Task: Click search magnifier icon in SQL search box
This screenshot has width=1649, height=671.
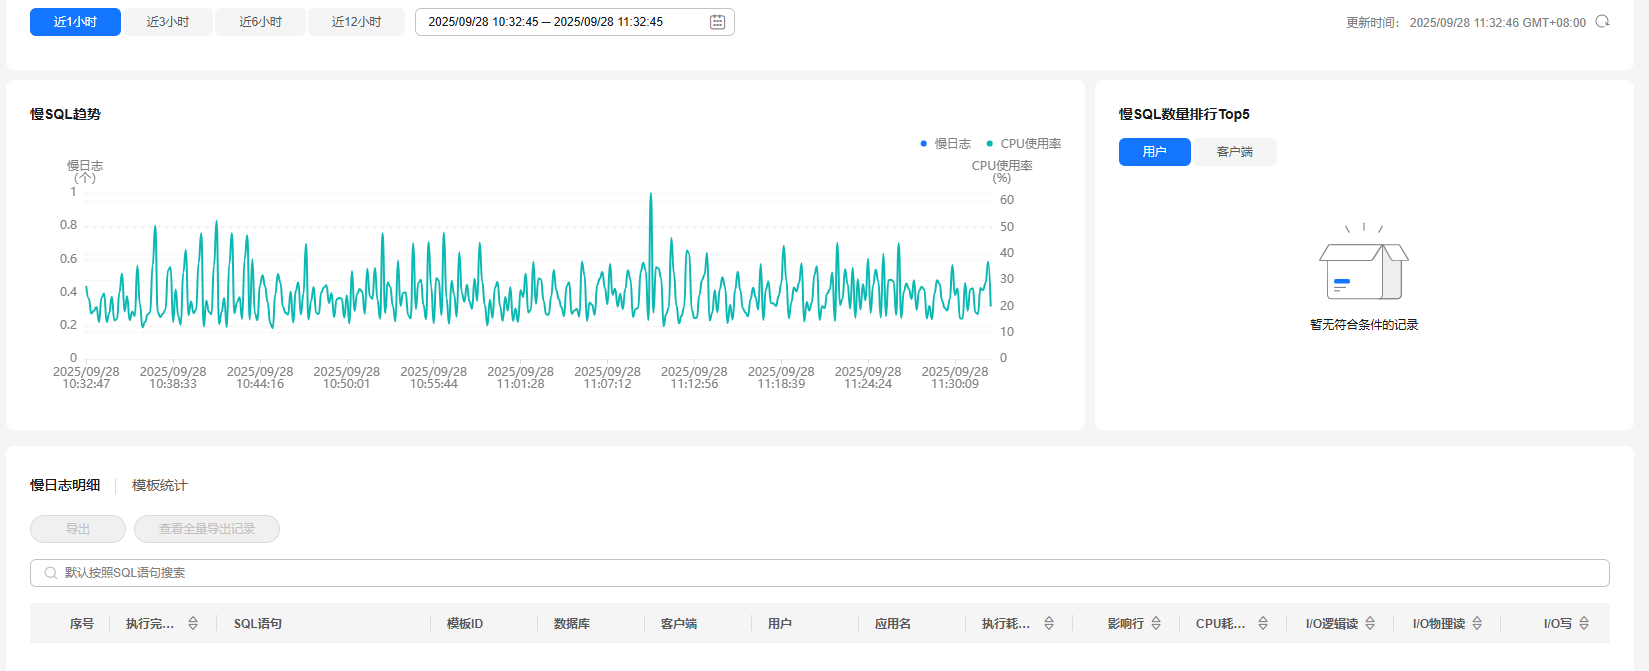Action: (50, 573)
